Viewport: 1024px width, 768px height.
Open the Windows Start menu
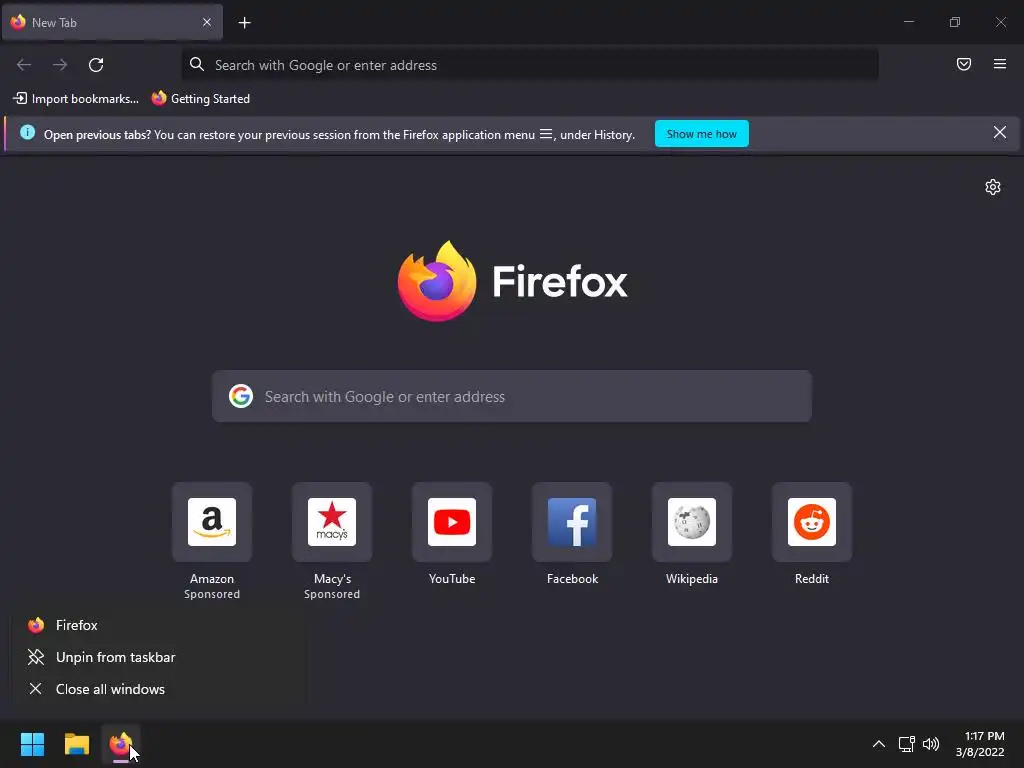(x=32, y=744)
